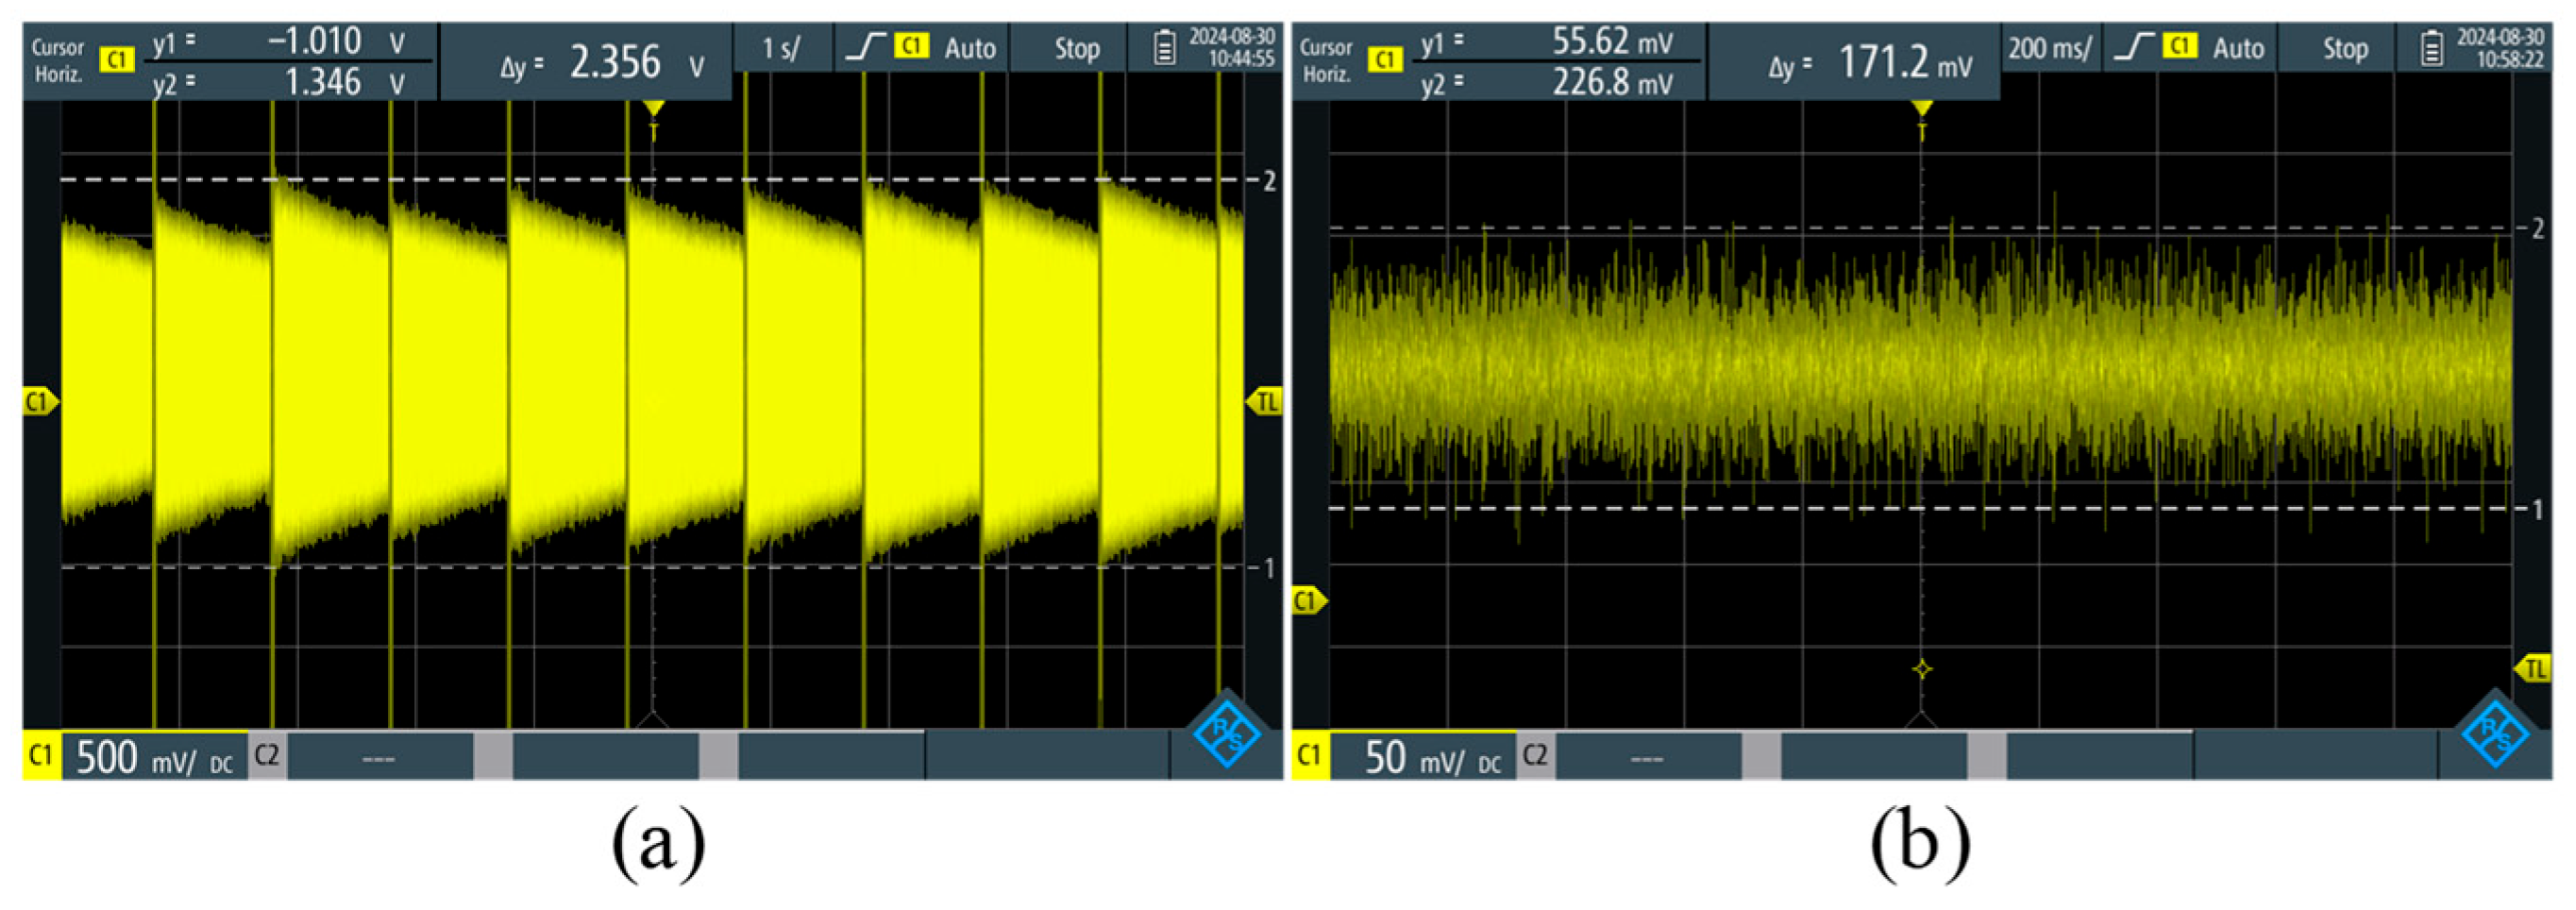Select the rising-edge trigger icon beside 200 ms/
2576x910 pixels.
(2134, 47)
